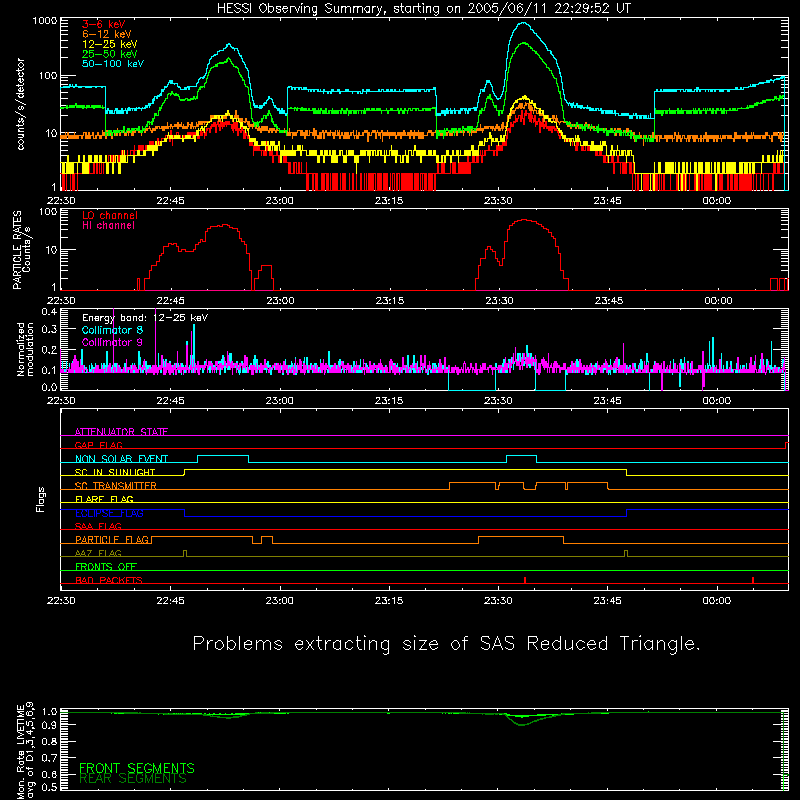Select the Collimator 9 legend entry
The height and width of the screenshot is (800, 800).
[112, 342]
